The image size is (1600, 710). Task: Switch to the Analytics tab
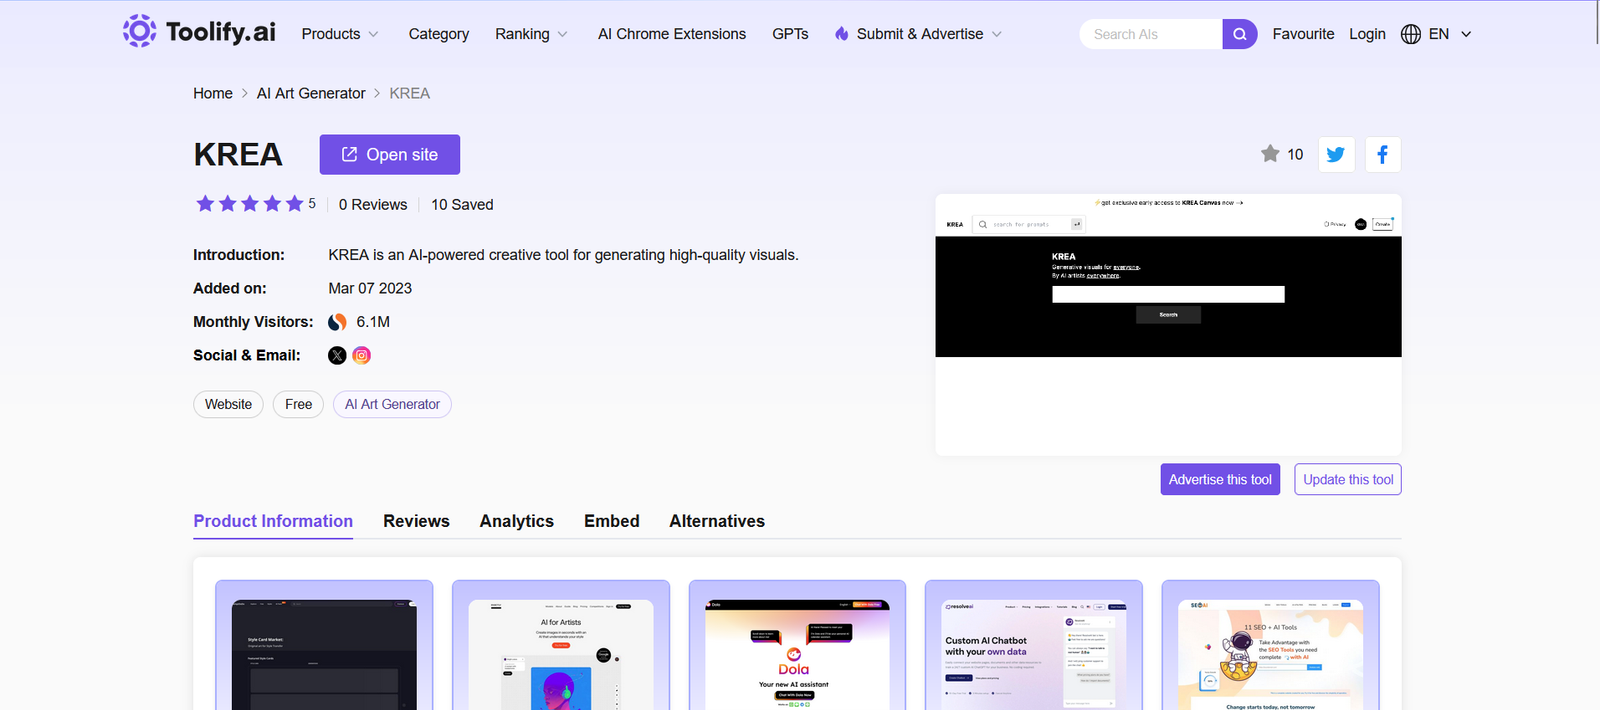point(516,521)
